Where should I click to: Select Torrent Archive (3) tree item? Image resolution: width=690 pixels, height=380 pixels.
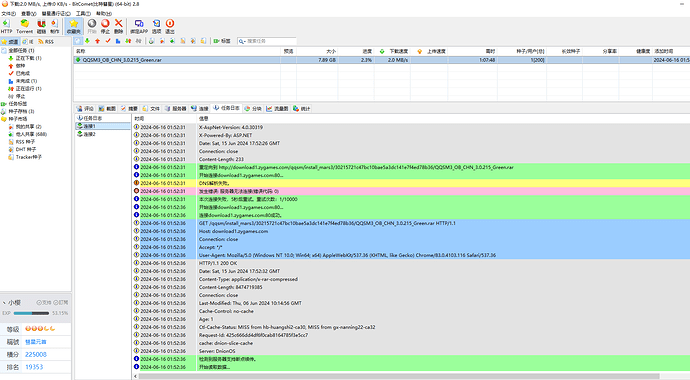click(18, 111)
